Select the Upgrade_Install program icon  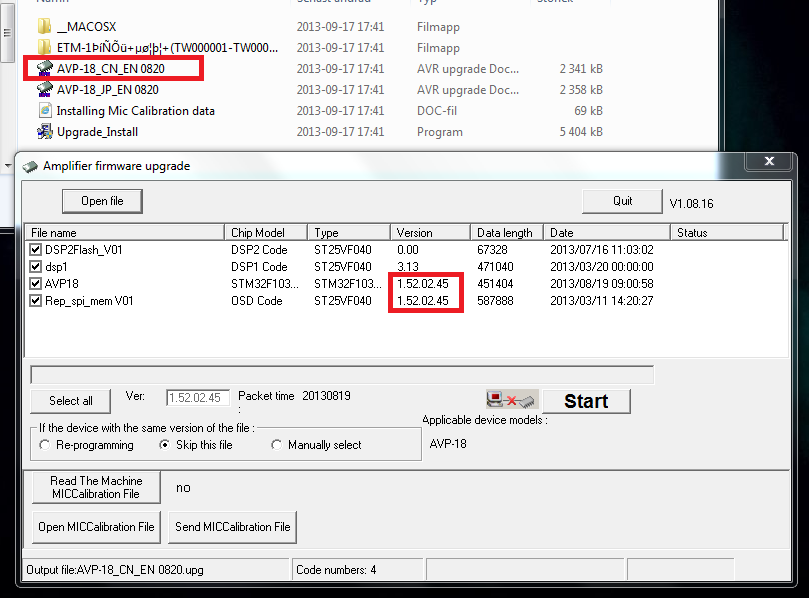point(44,132)
